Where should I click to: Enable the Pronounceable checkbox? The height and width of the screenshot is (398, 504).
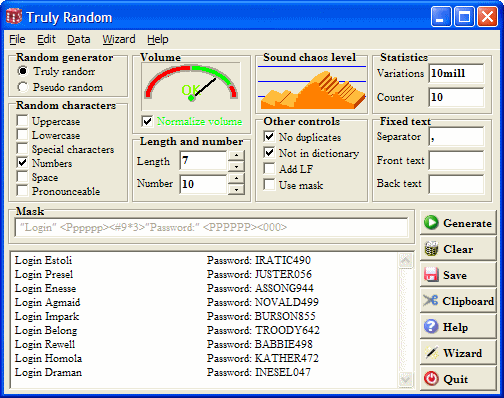coord(22,191)
